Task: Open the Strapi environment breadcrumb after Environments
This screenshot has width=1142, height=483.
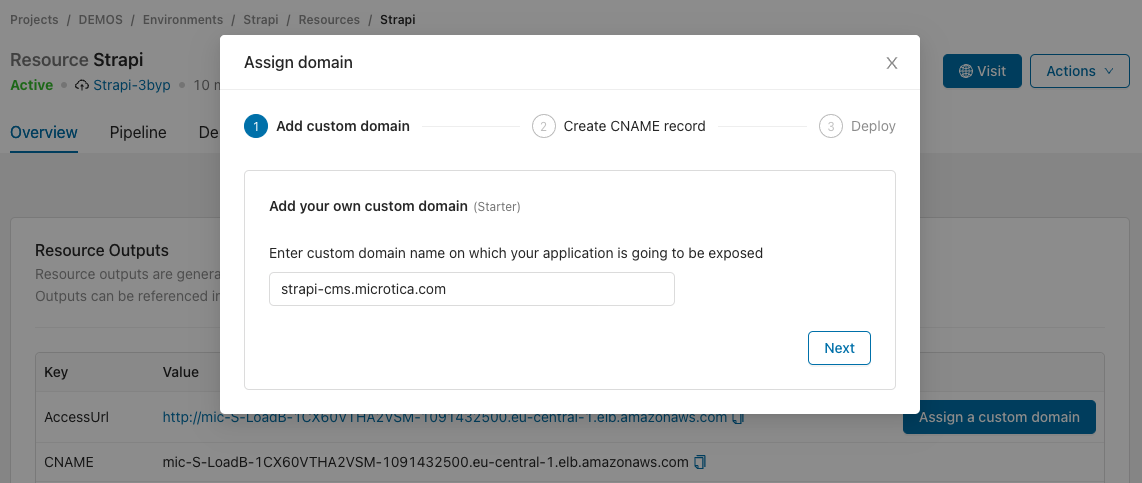Action: click(x=261, y=20)
